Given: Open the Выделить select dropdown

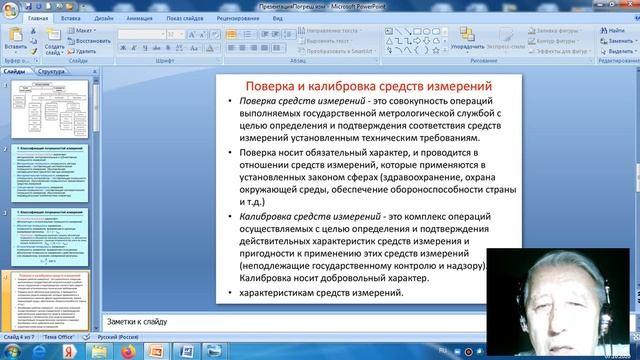Looking at the screenshot, I should [619, 51].
